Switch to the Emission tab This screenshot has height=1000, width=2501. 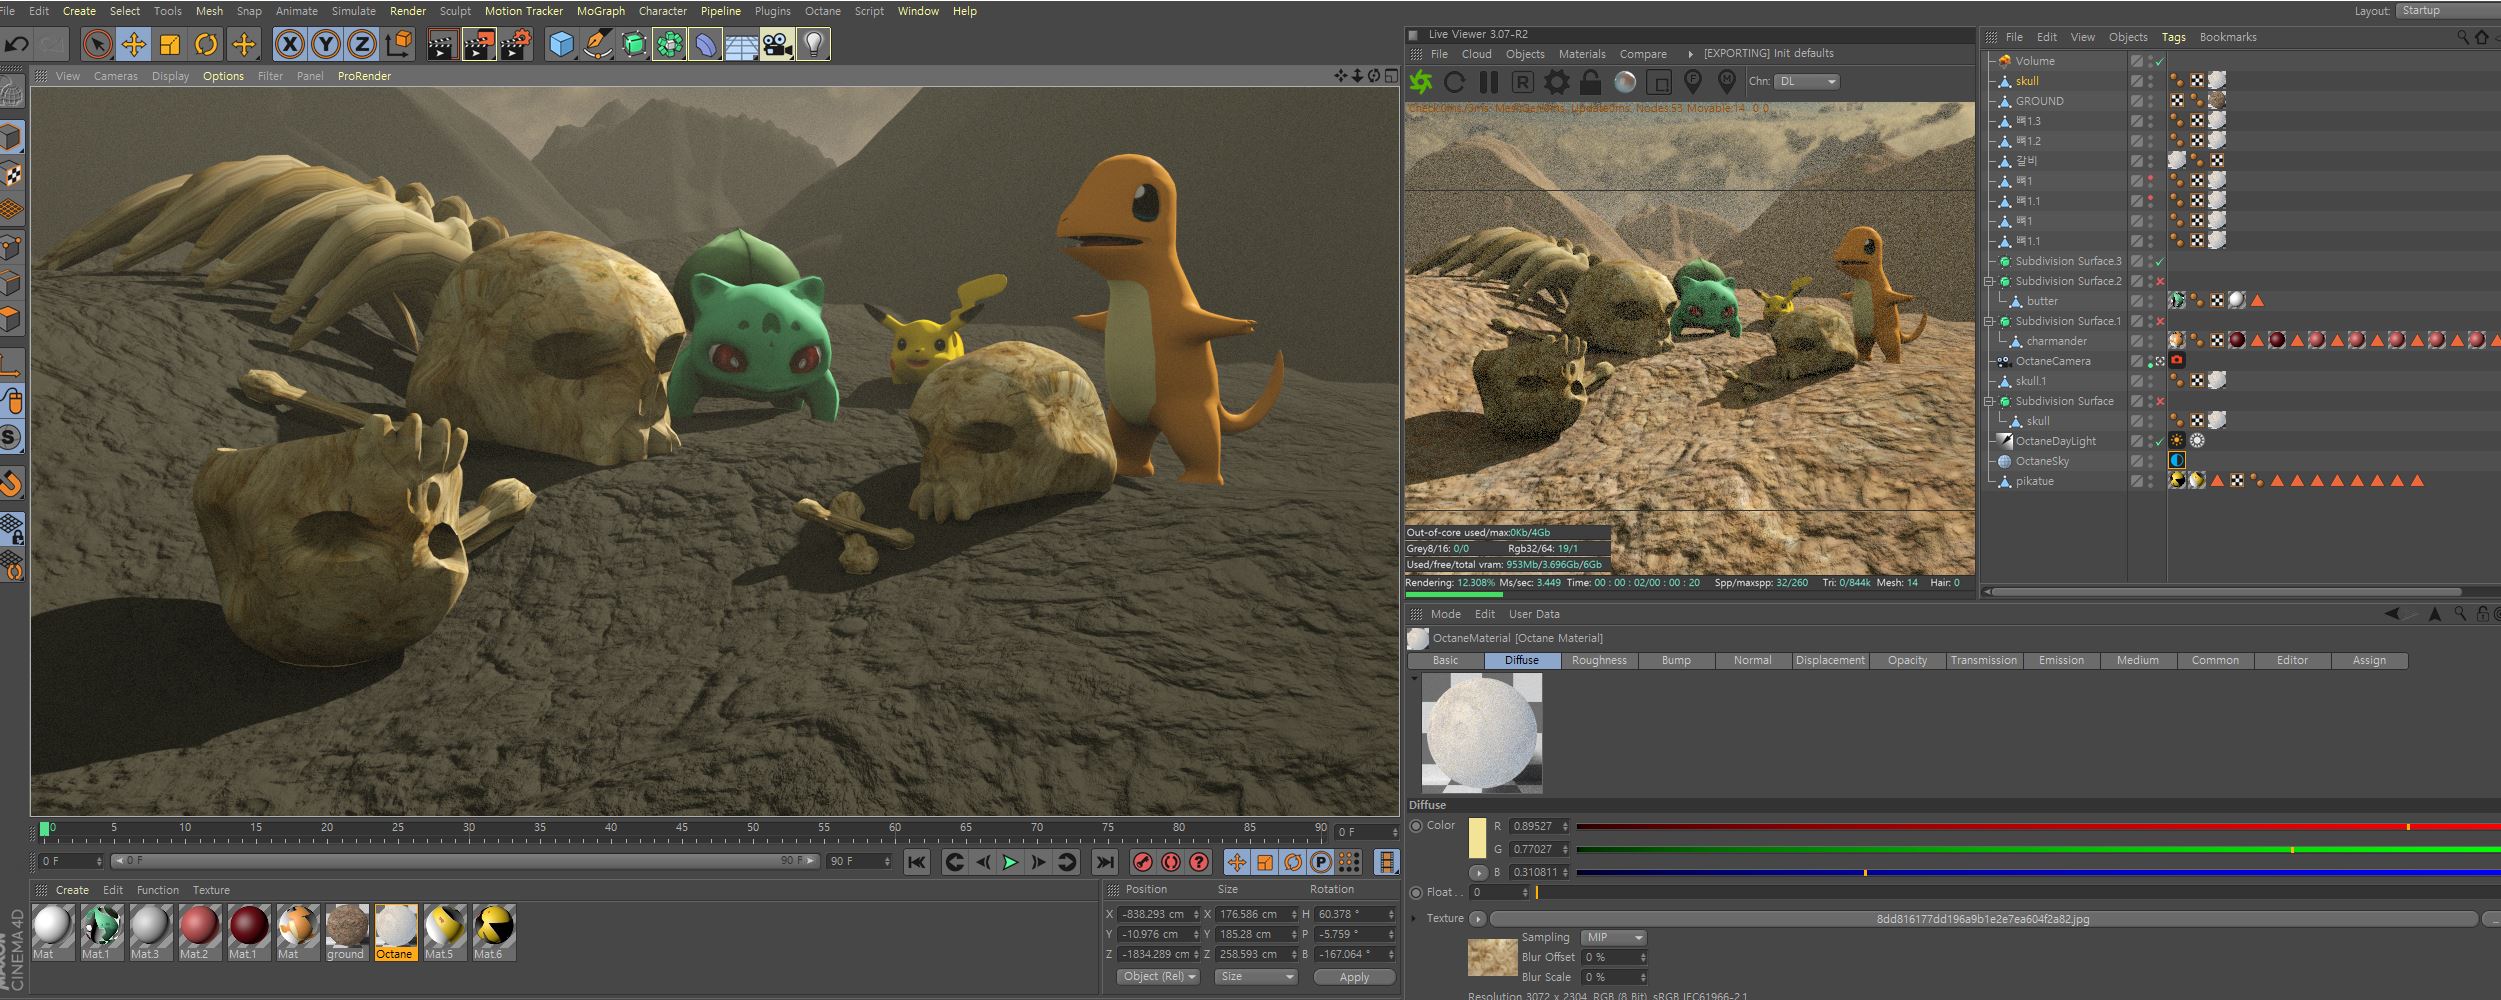coord(2061,661)
